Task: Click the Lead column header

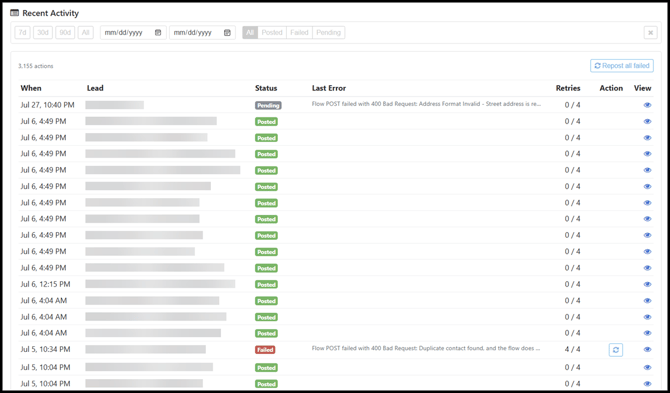Action: point(95,88)
